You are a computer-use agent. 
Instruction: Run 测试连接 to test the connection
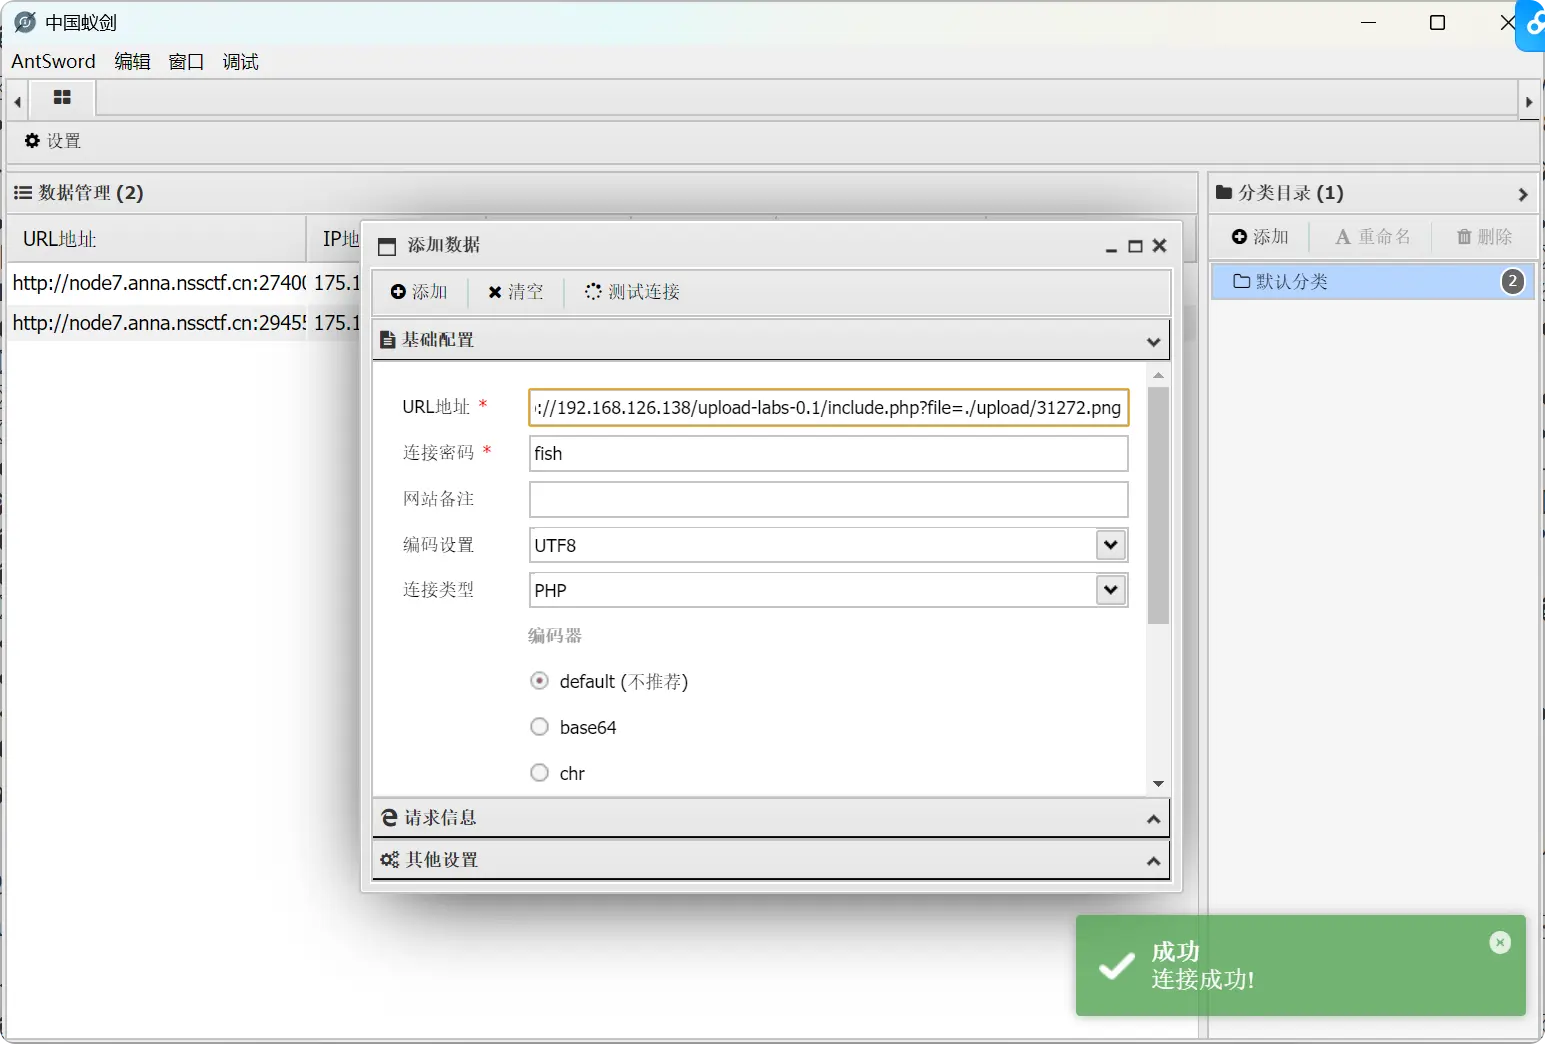632,292
